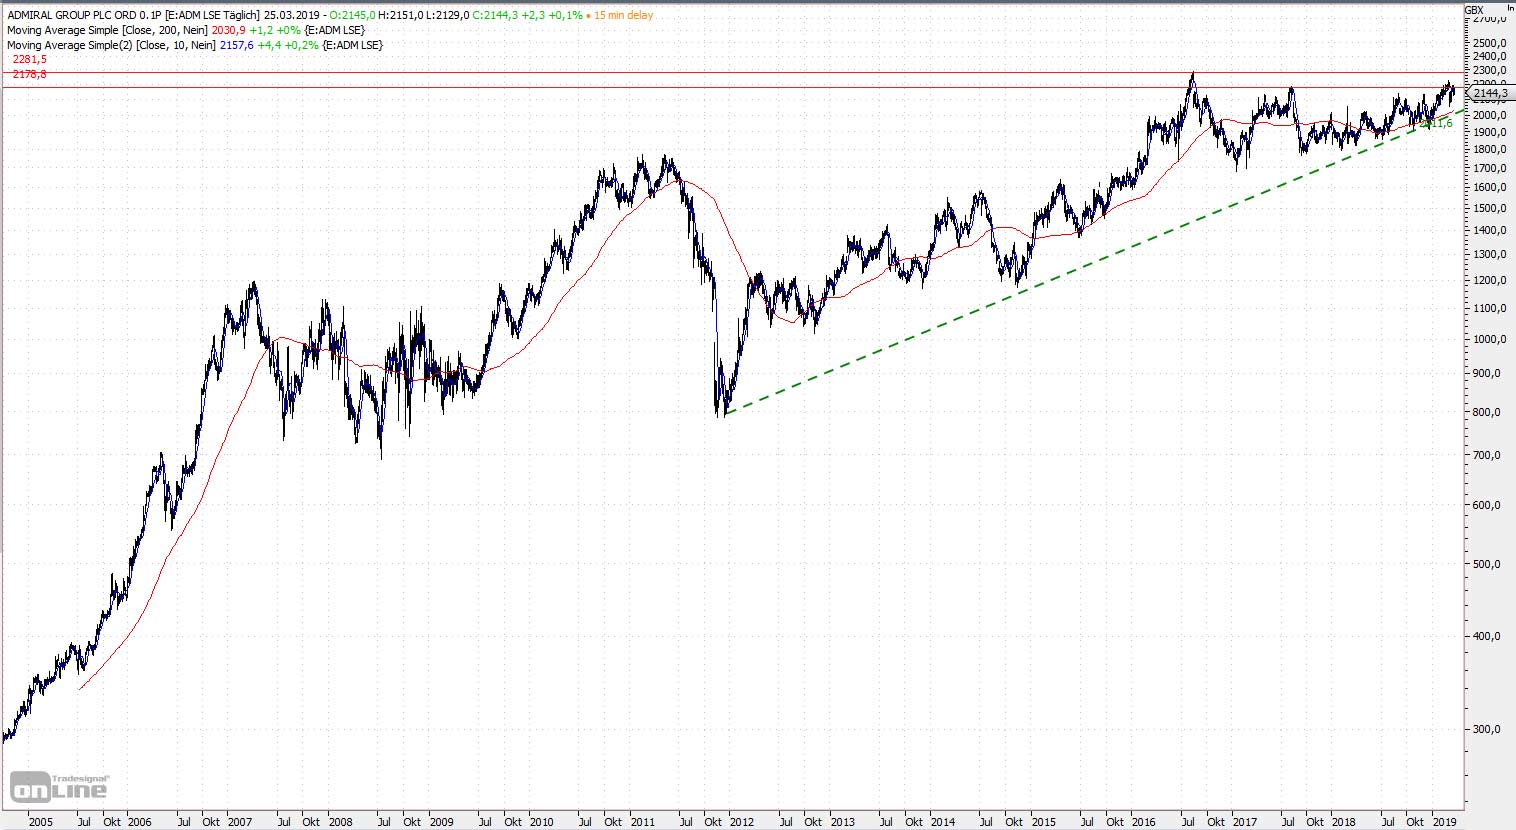Click the 2007 year on time axis
1516x830 pixels.
[240, 822]
